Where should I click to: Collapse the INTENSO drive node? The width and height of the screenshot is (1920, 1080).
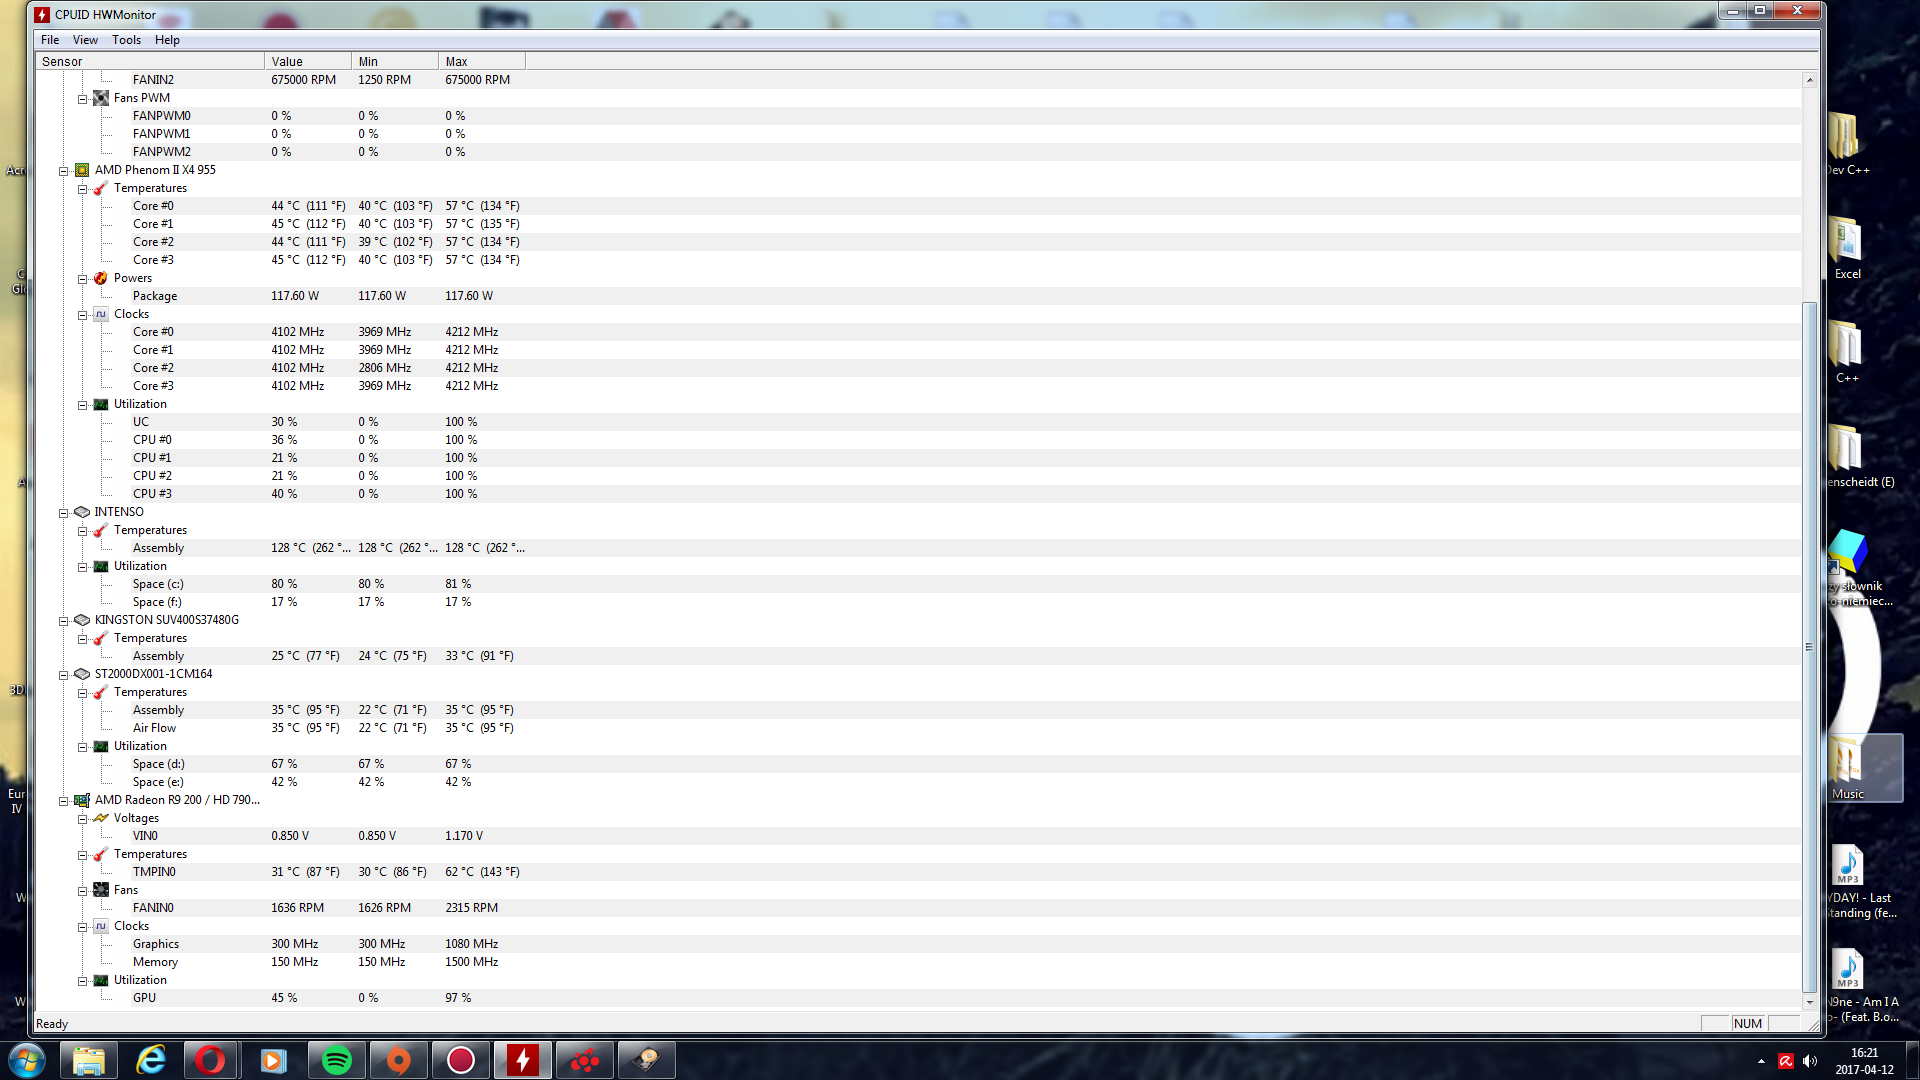63,513
